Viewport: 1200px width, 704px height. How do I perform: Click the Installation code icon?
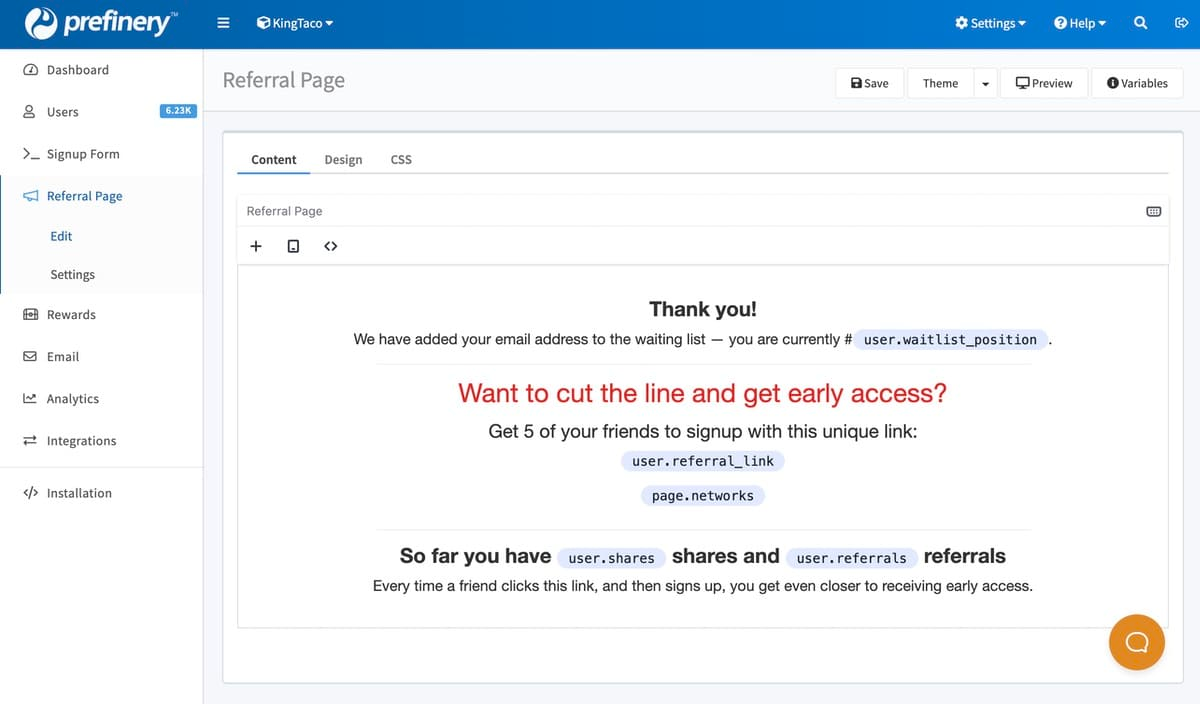(x=30, y=493)
